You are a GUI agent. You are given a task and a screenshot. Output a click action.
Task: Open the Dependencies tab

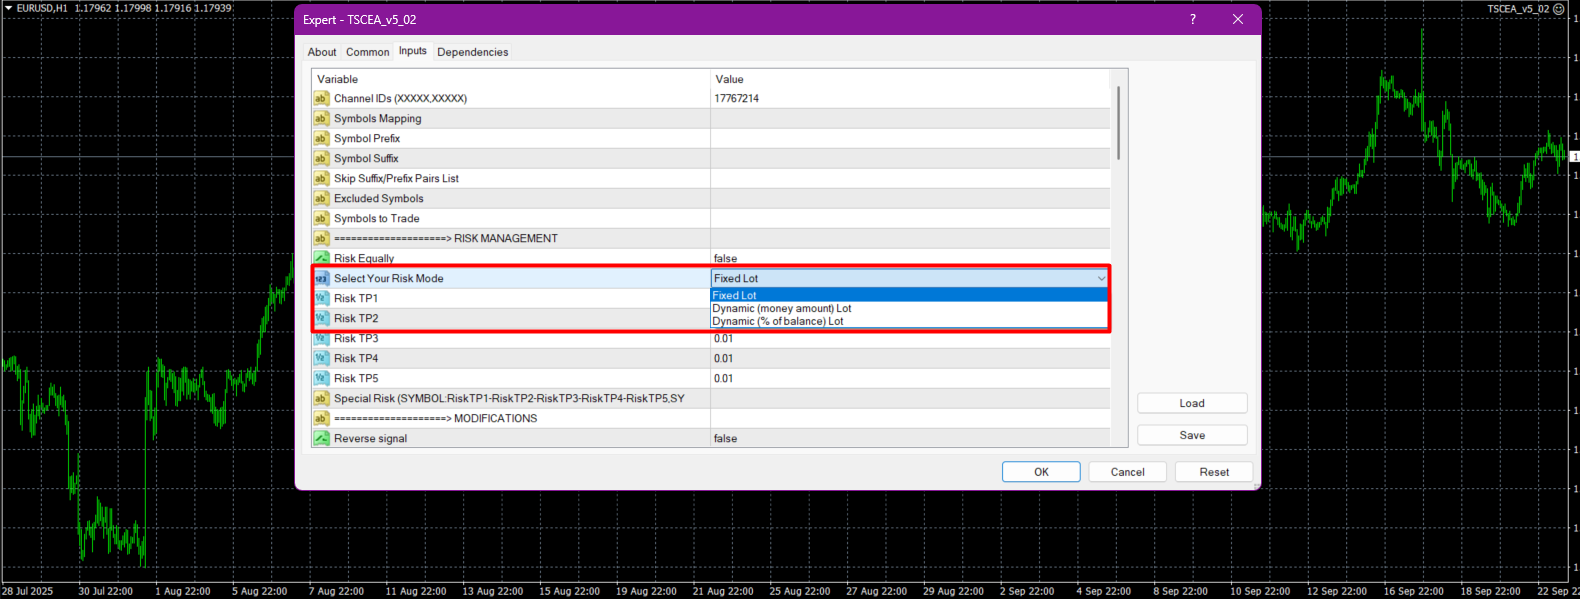(x=472, y=52)
